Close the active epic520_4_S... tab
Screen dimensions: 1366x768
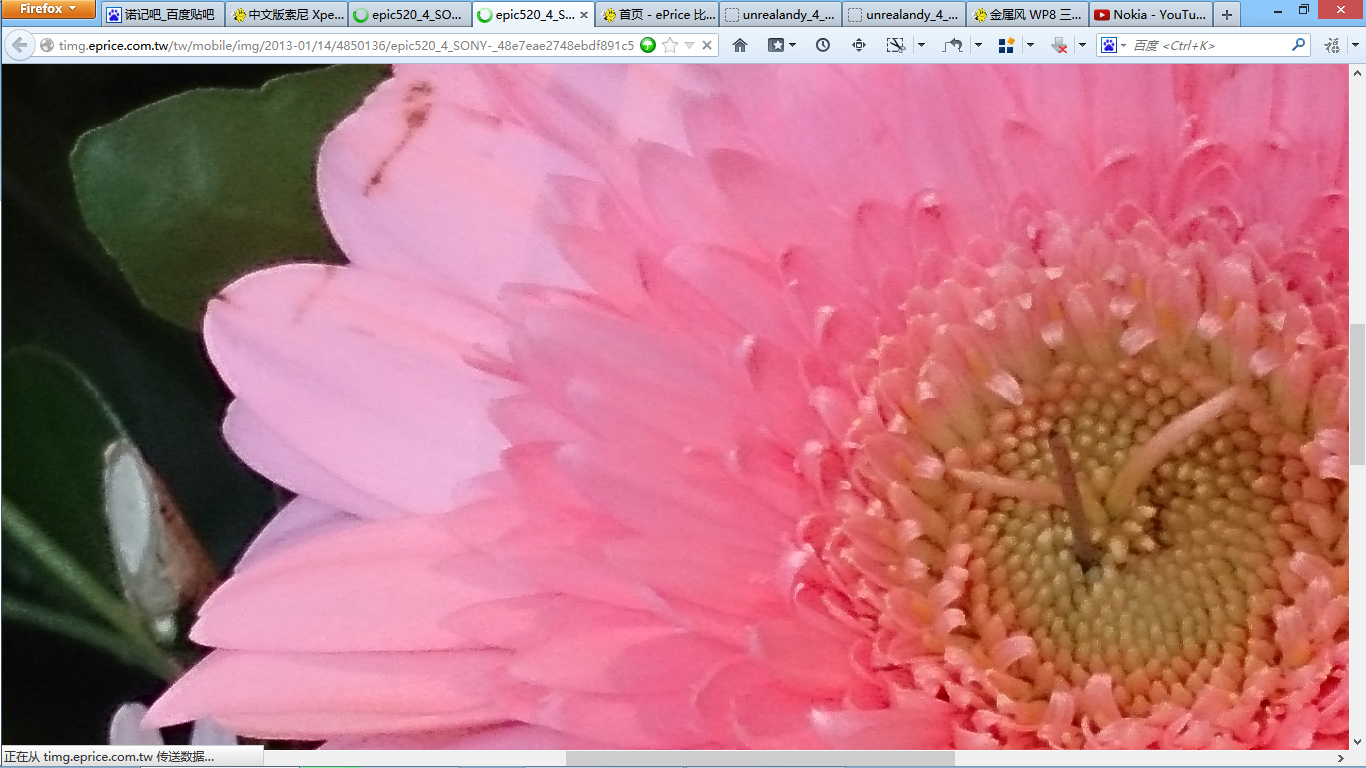point(584,15)
